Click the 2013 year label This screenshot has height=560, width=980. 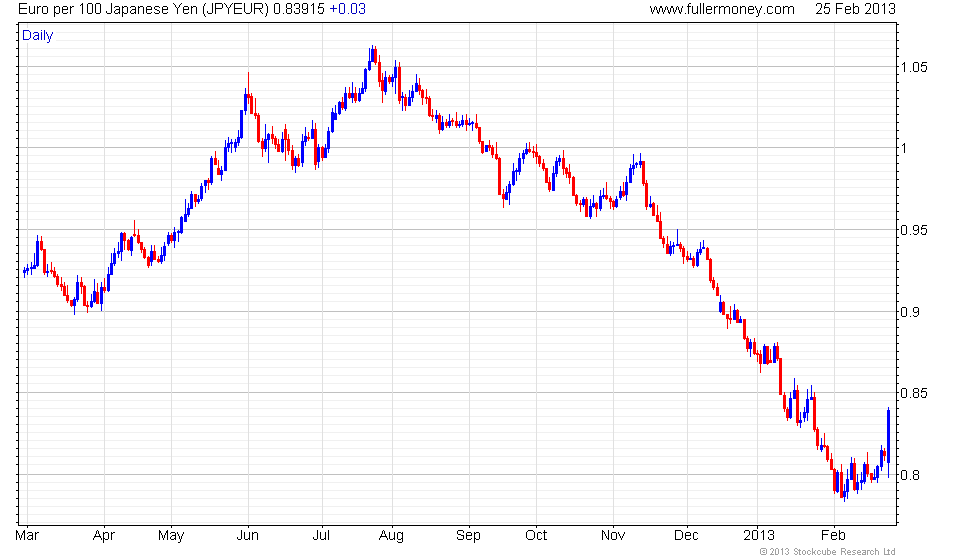[759, 536]
